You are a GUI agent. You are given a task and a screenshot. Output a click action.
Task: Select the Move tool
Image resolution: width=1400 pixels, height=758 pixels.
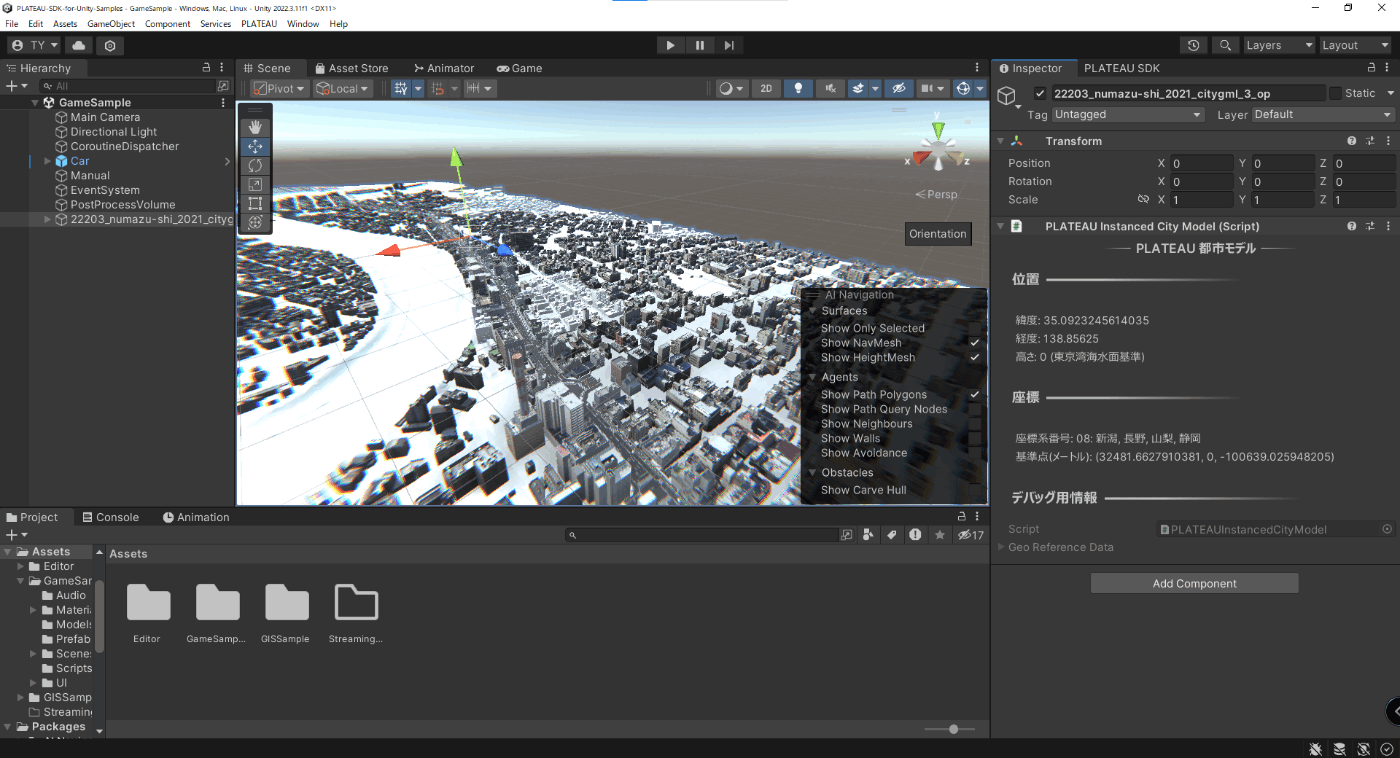click(255, 146)
